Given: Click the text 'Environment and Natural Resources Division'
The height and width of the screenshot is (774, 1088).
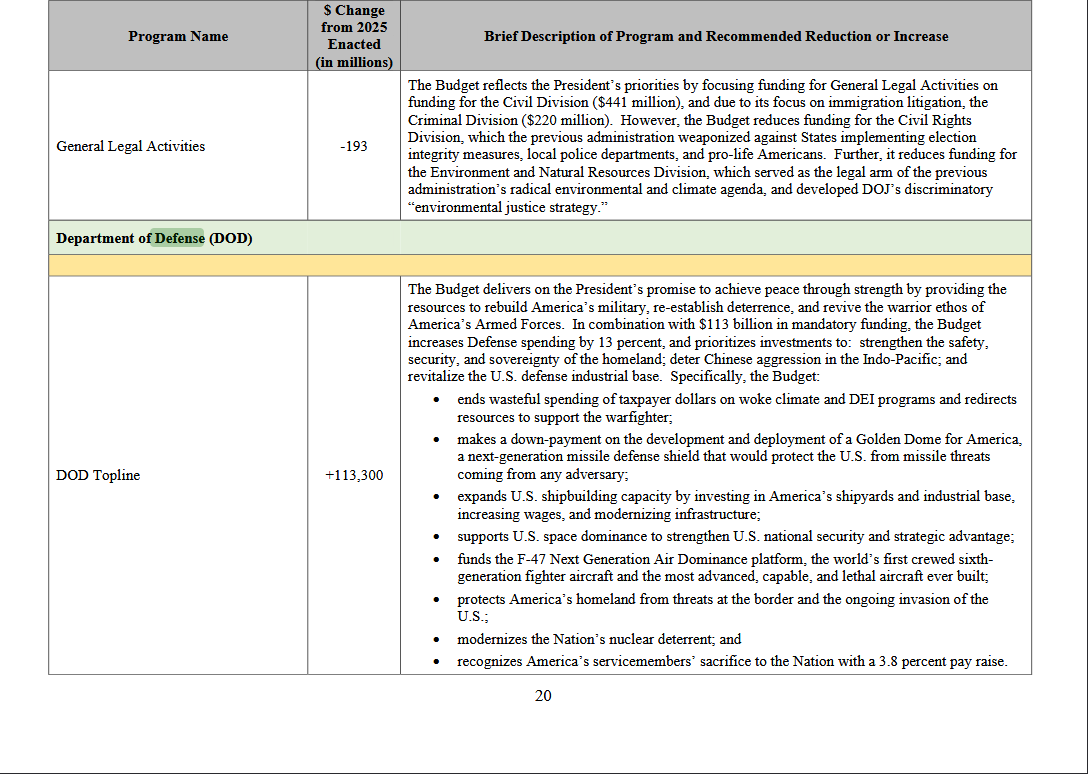Looking at the screenshot, I should 569,172.
